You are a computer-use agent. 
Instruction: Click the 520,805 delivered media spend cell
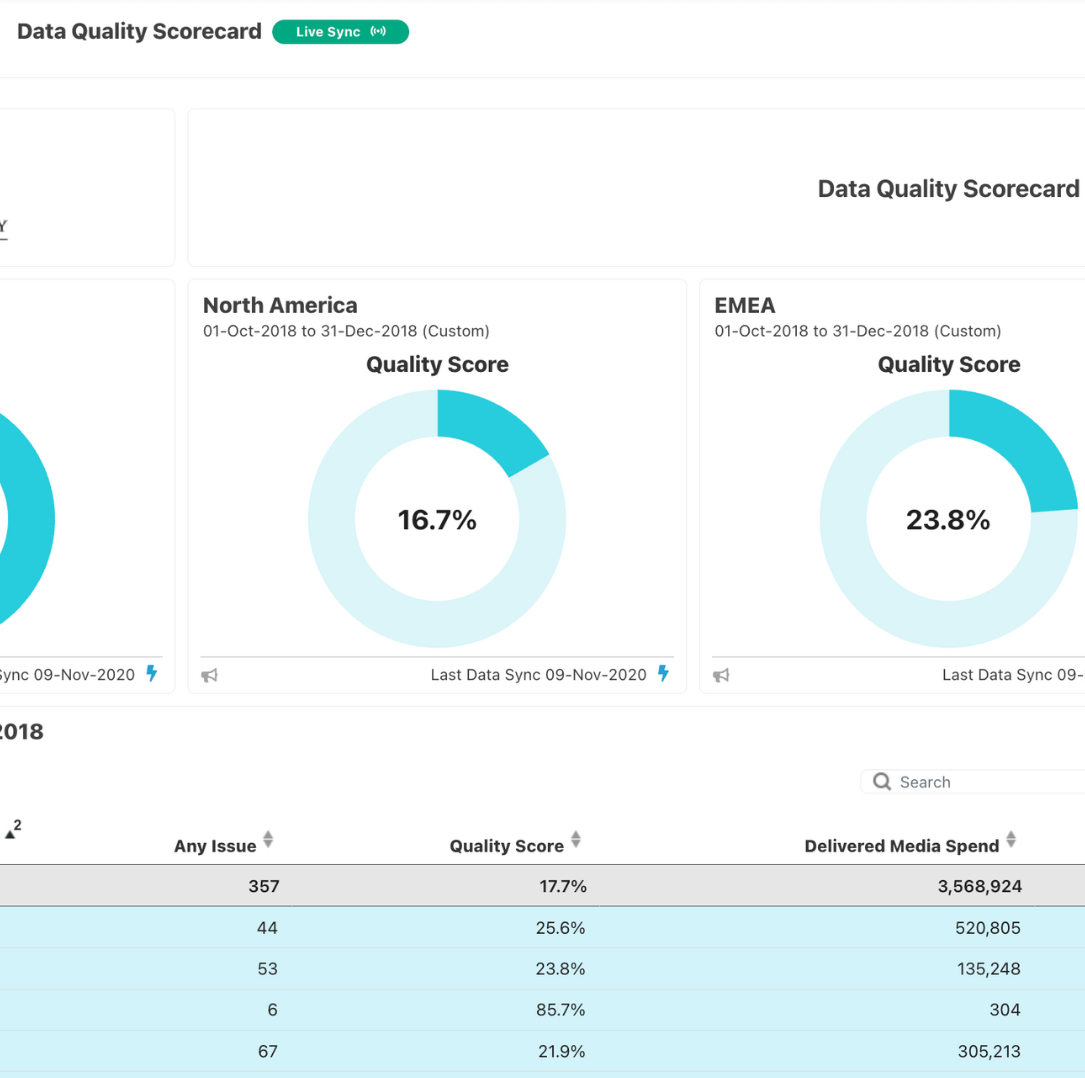coord(987,928)
